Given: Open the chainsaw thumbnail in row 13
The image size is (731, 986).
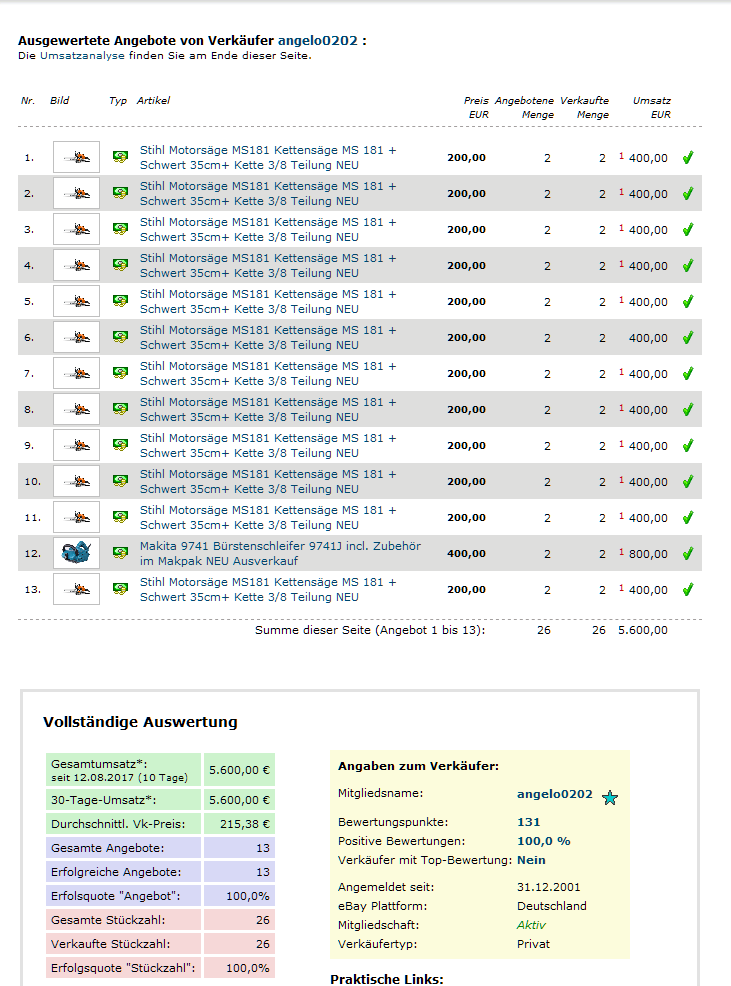Looking at the screenshot, I should [76, 589].
